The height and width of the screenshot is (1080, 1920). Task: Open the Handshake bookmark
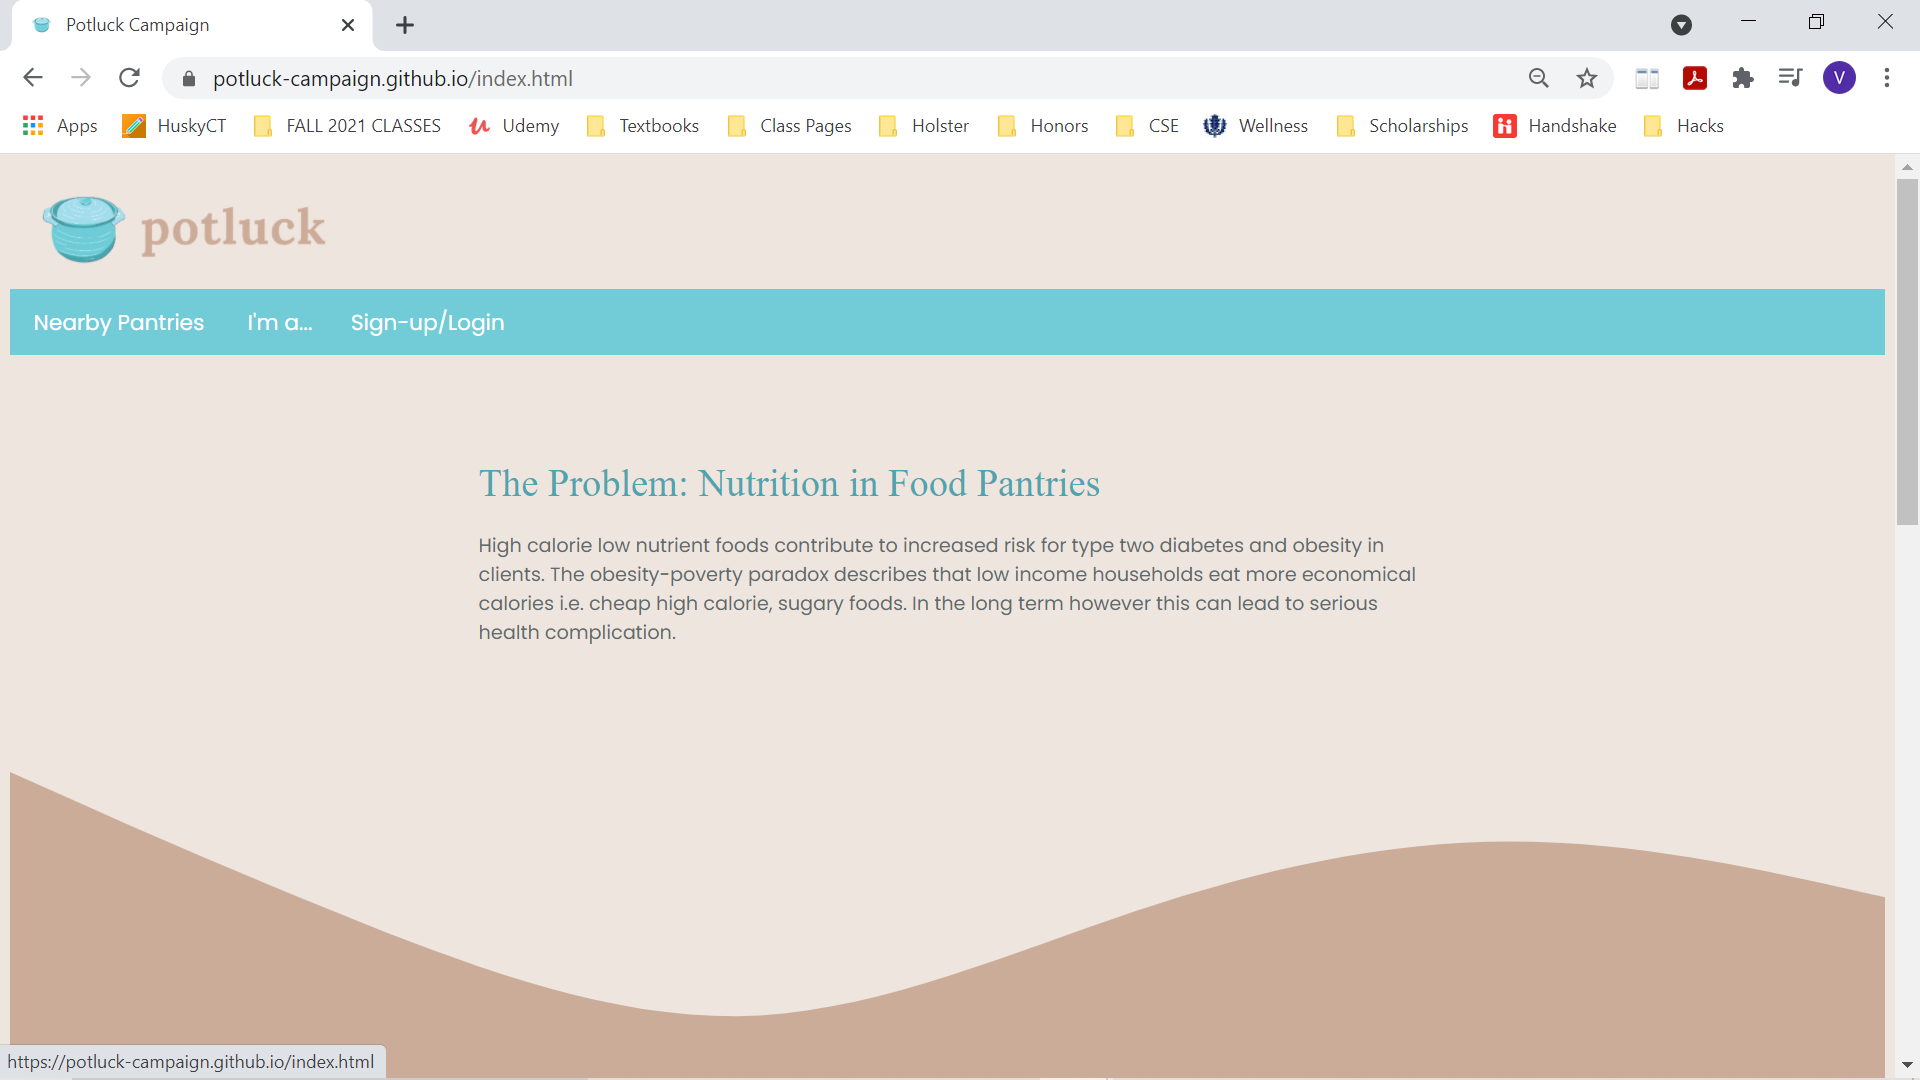click(x=1555, y=126)
